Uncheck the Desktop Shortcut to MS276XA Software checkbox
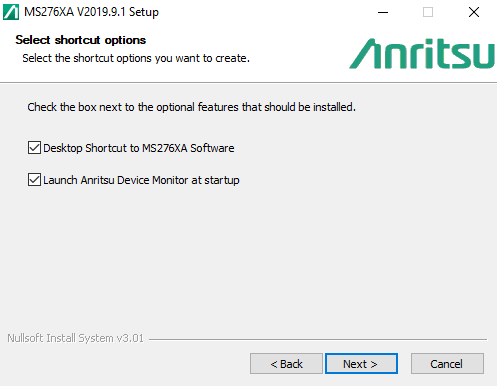The width and height of the screenshot is (497, 386). click(34, 148)
